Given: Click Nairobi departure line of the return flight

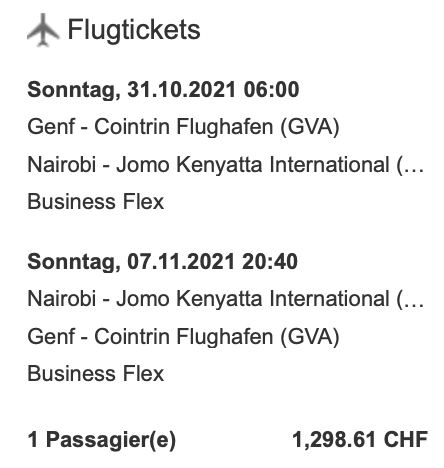Looking at the screenshot, I should 225,298.
